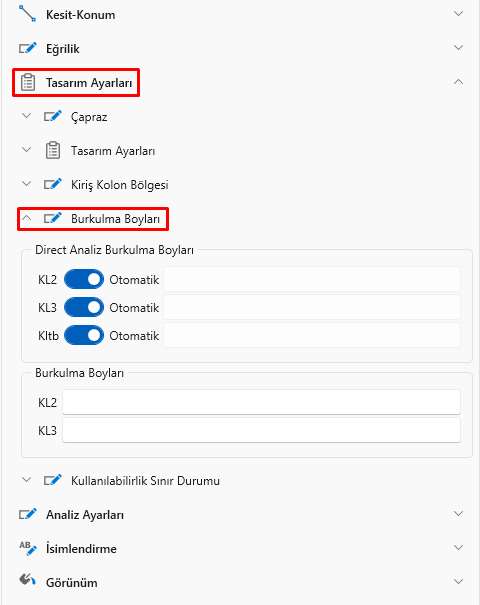Turn off the KL3 Otomatik switch
Image resolution: width=480 pixels, height=605 pixels.
[x=84, y=308]
